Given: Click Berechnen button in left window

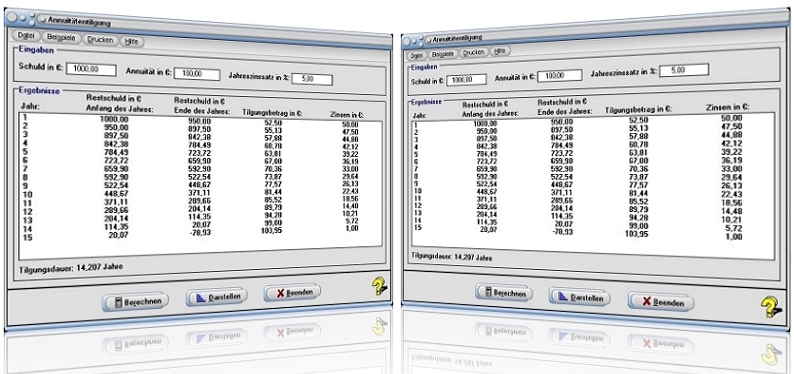Looking at the screenshot, I should coord(136,302).
